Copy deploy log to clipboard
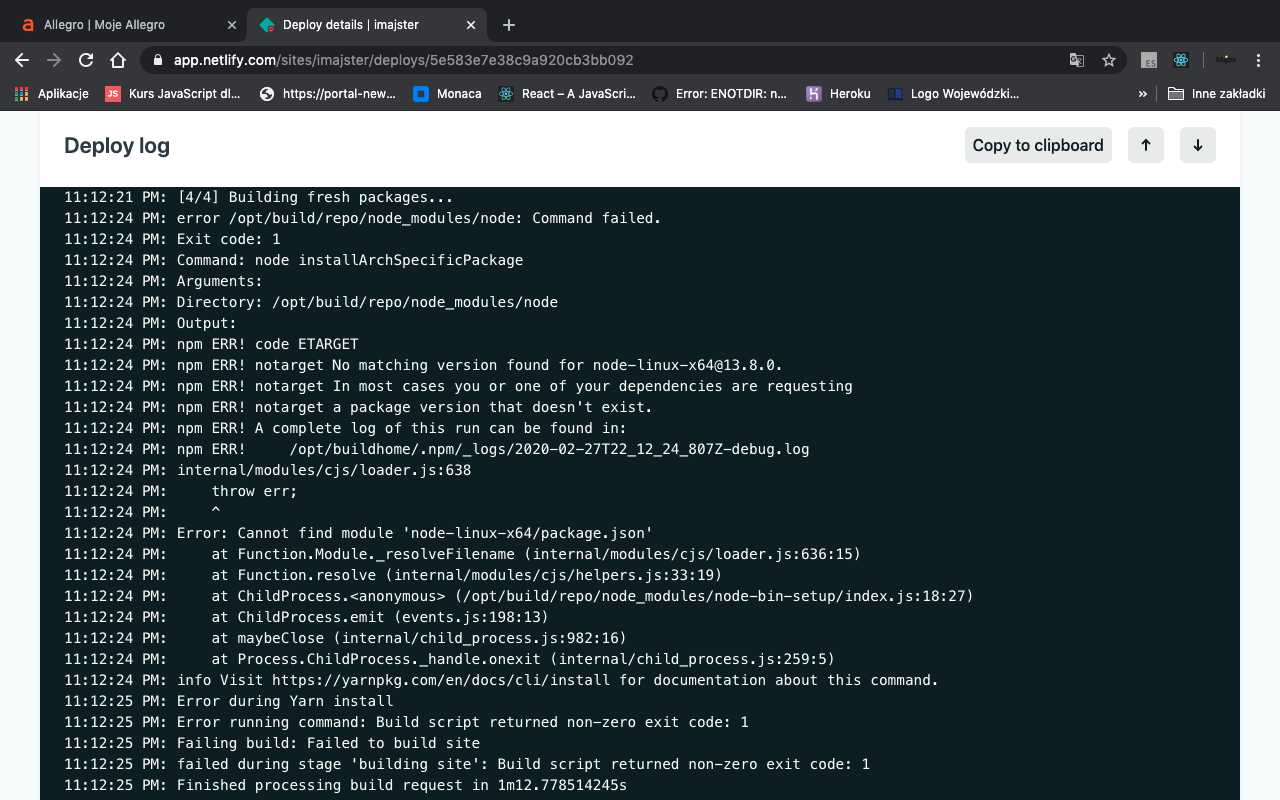Screen dimensions: 1280x800 pos(1037,145)
